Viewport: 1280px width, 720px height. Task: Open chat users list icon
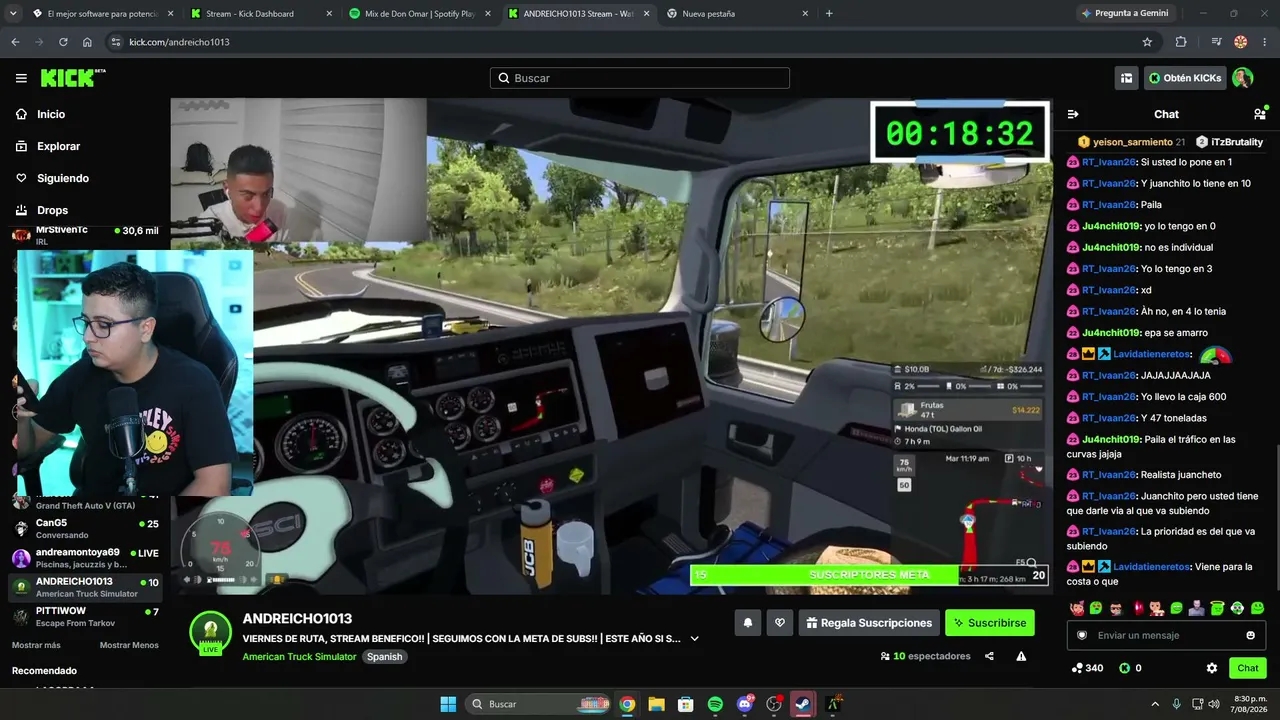click(1260, 114)
